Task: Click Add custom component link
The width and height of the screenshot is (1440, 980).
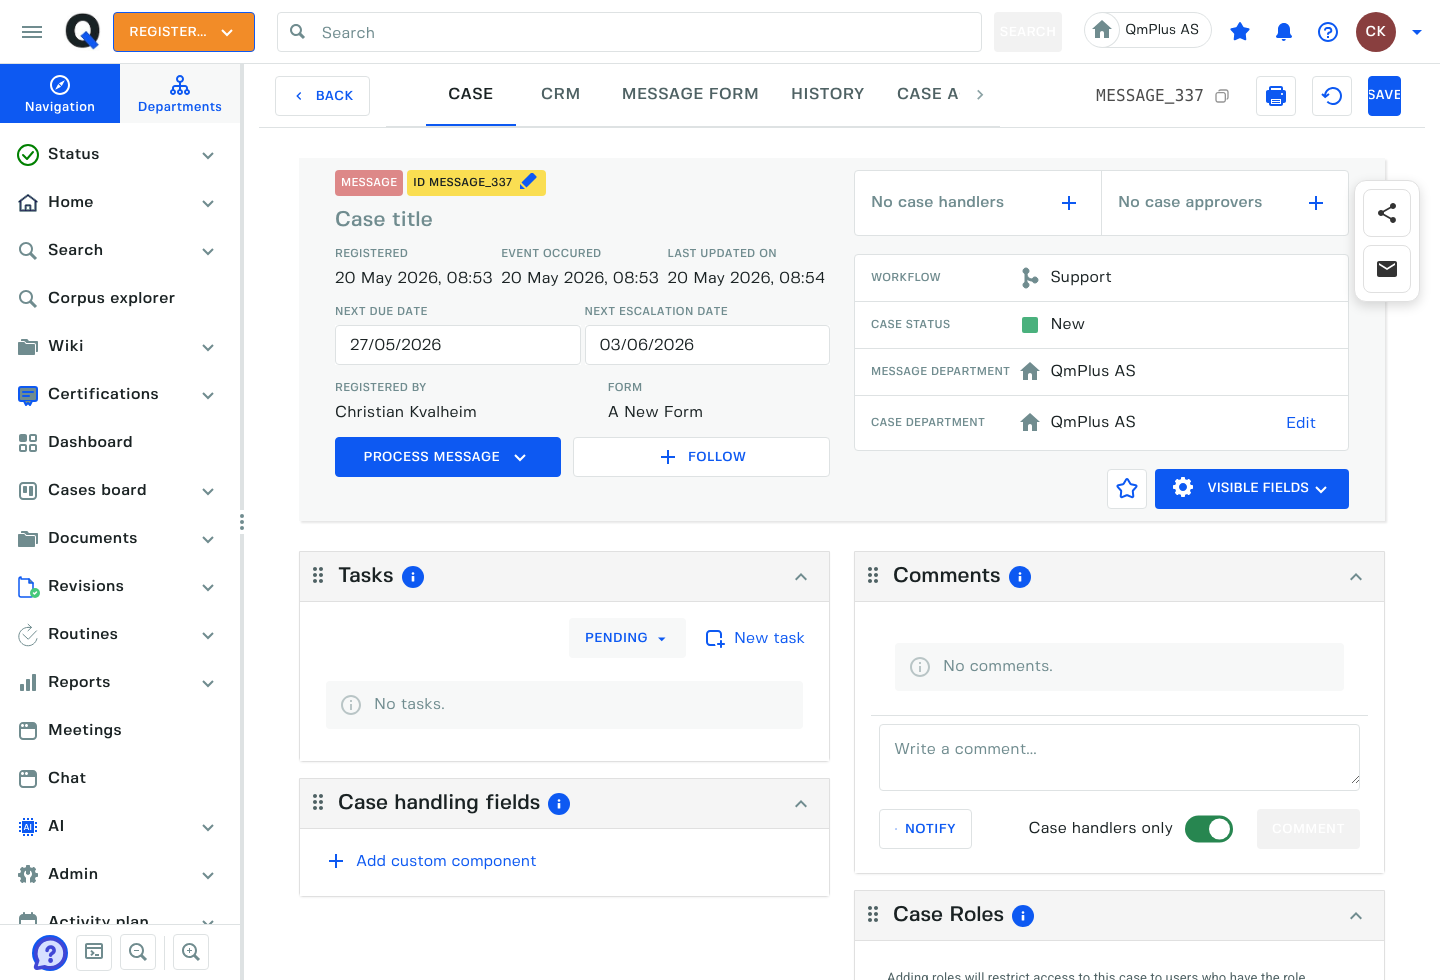Action: tap(433, 861)
